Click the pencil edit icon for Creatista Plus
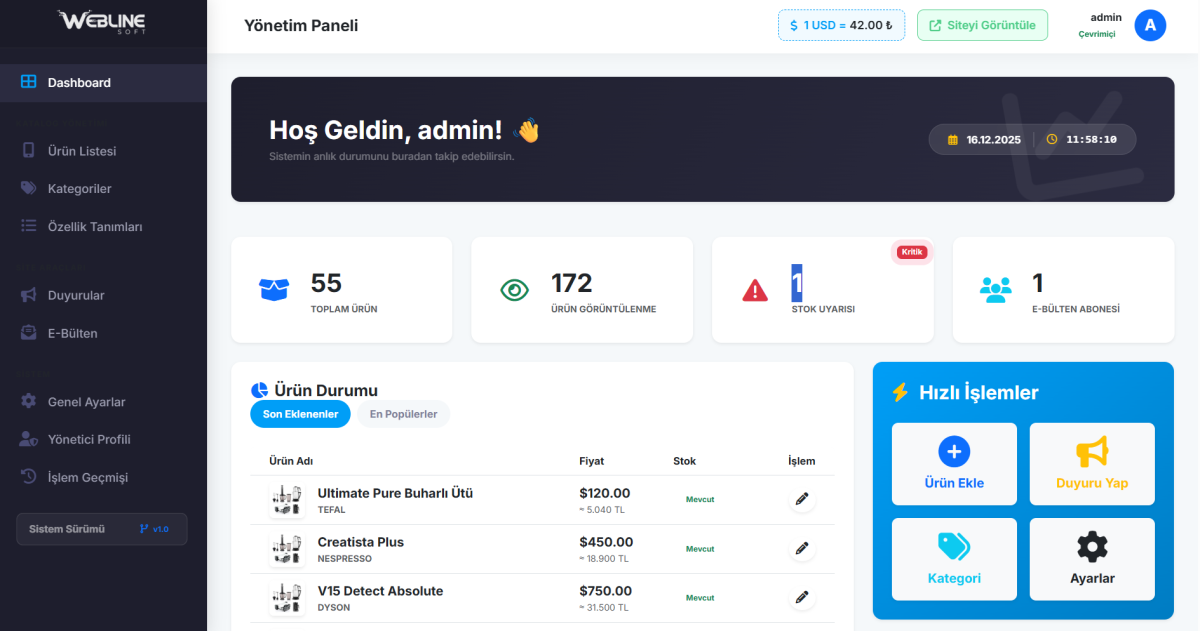 pyautogui.click(x=801, y=548)
